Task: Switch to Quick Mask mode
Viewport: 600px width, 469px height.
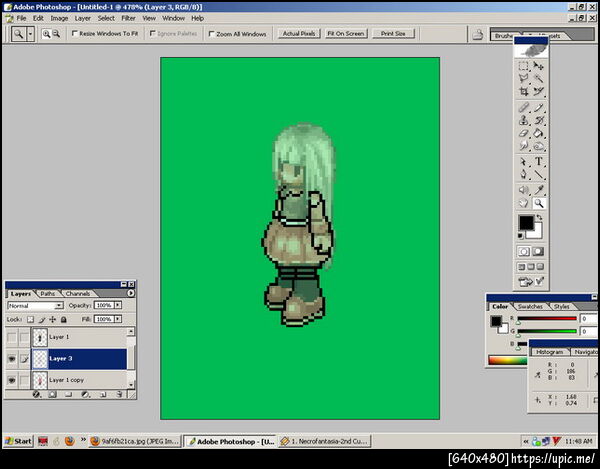Action: tap(538, 251)
